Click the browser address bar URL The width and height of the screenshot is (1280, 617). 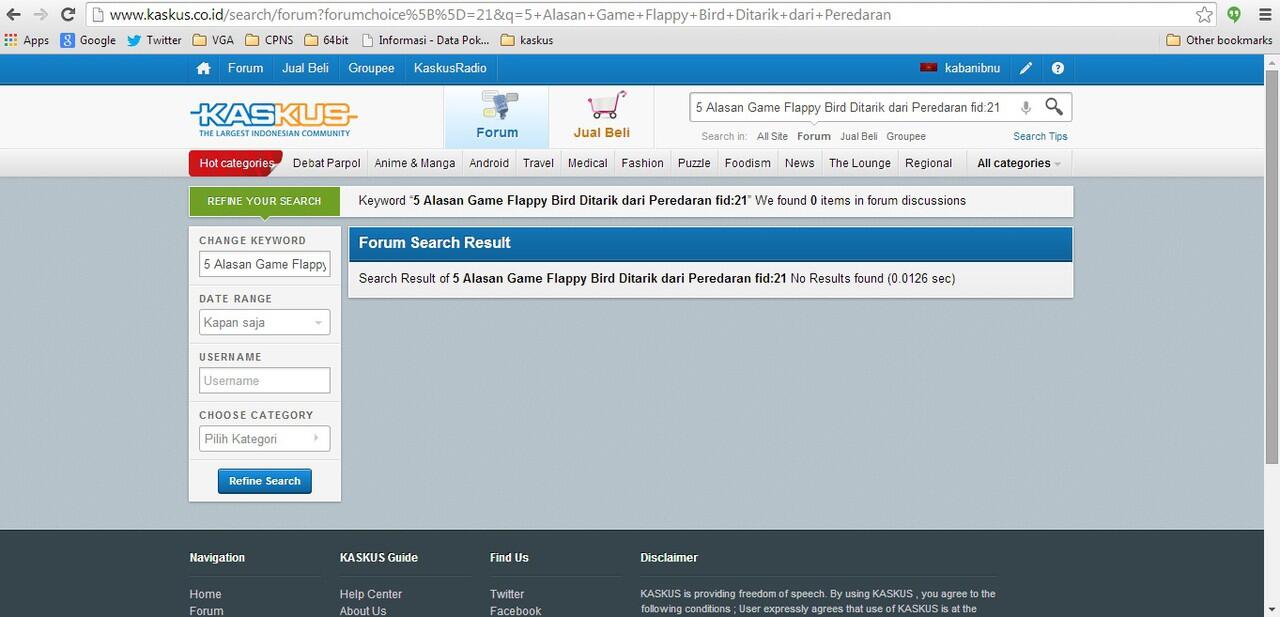coord(640,15)
